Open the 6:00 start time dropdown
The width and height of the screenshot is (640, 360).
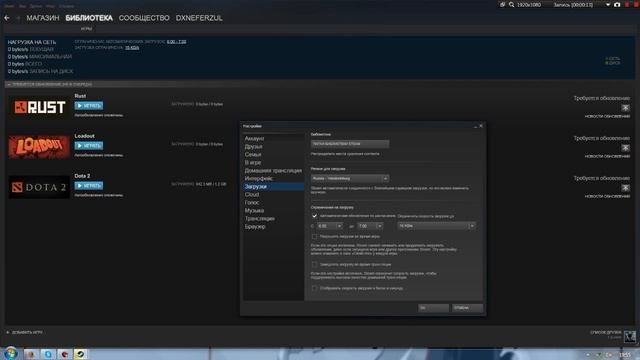[330, 226]
